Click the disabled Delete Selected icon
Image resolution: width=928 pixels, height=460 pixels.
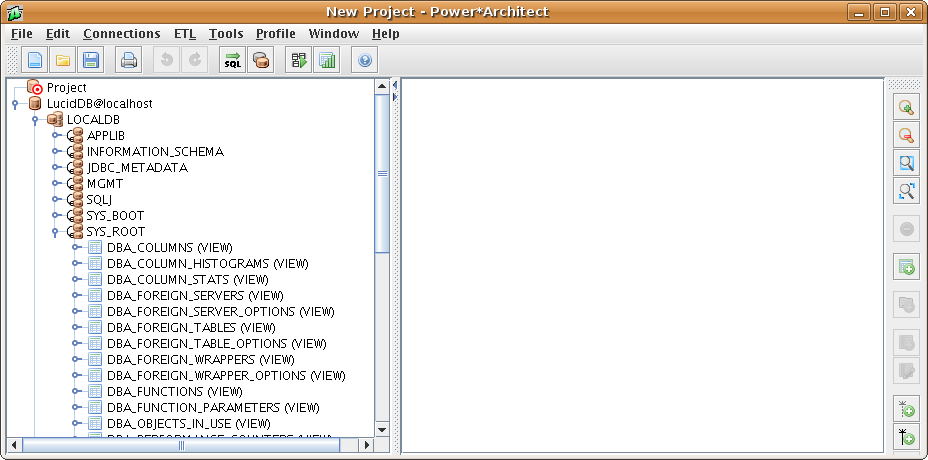click(906, 229)
